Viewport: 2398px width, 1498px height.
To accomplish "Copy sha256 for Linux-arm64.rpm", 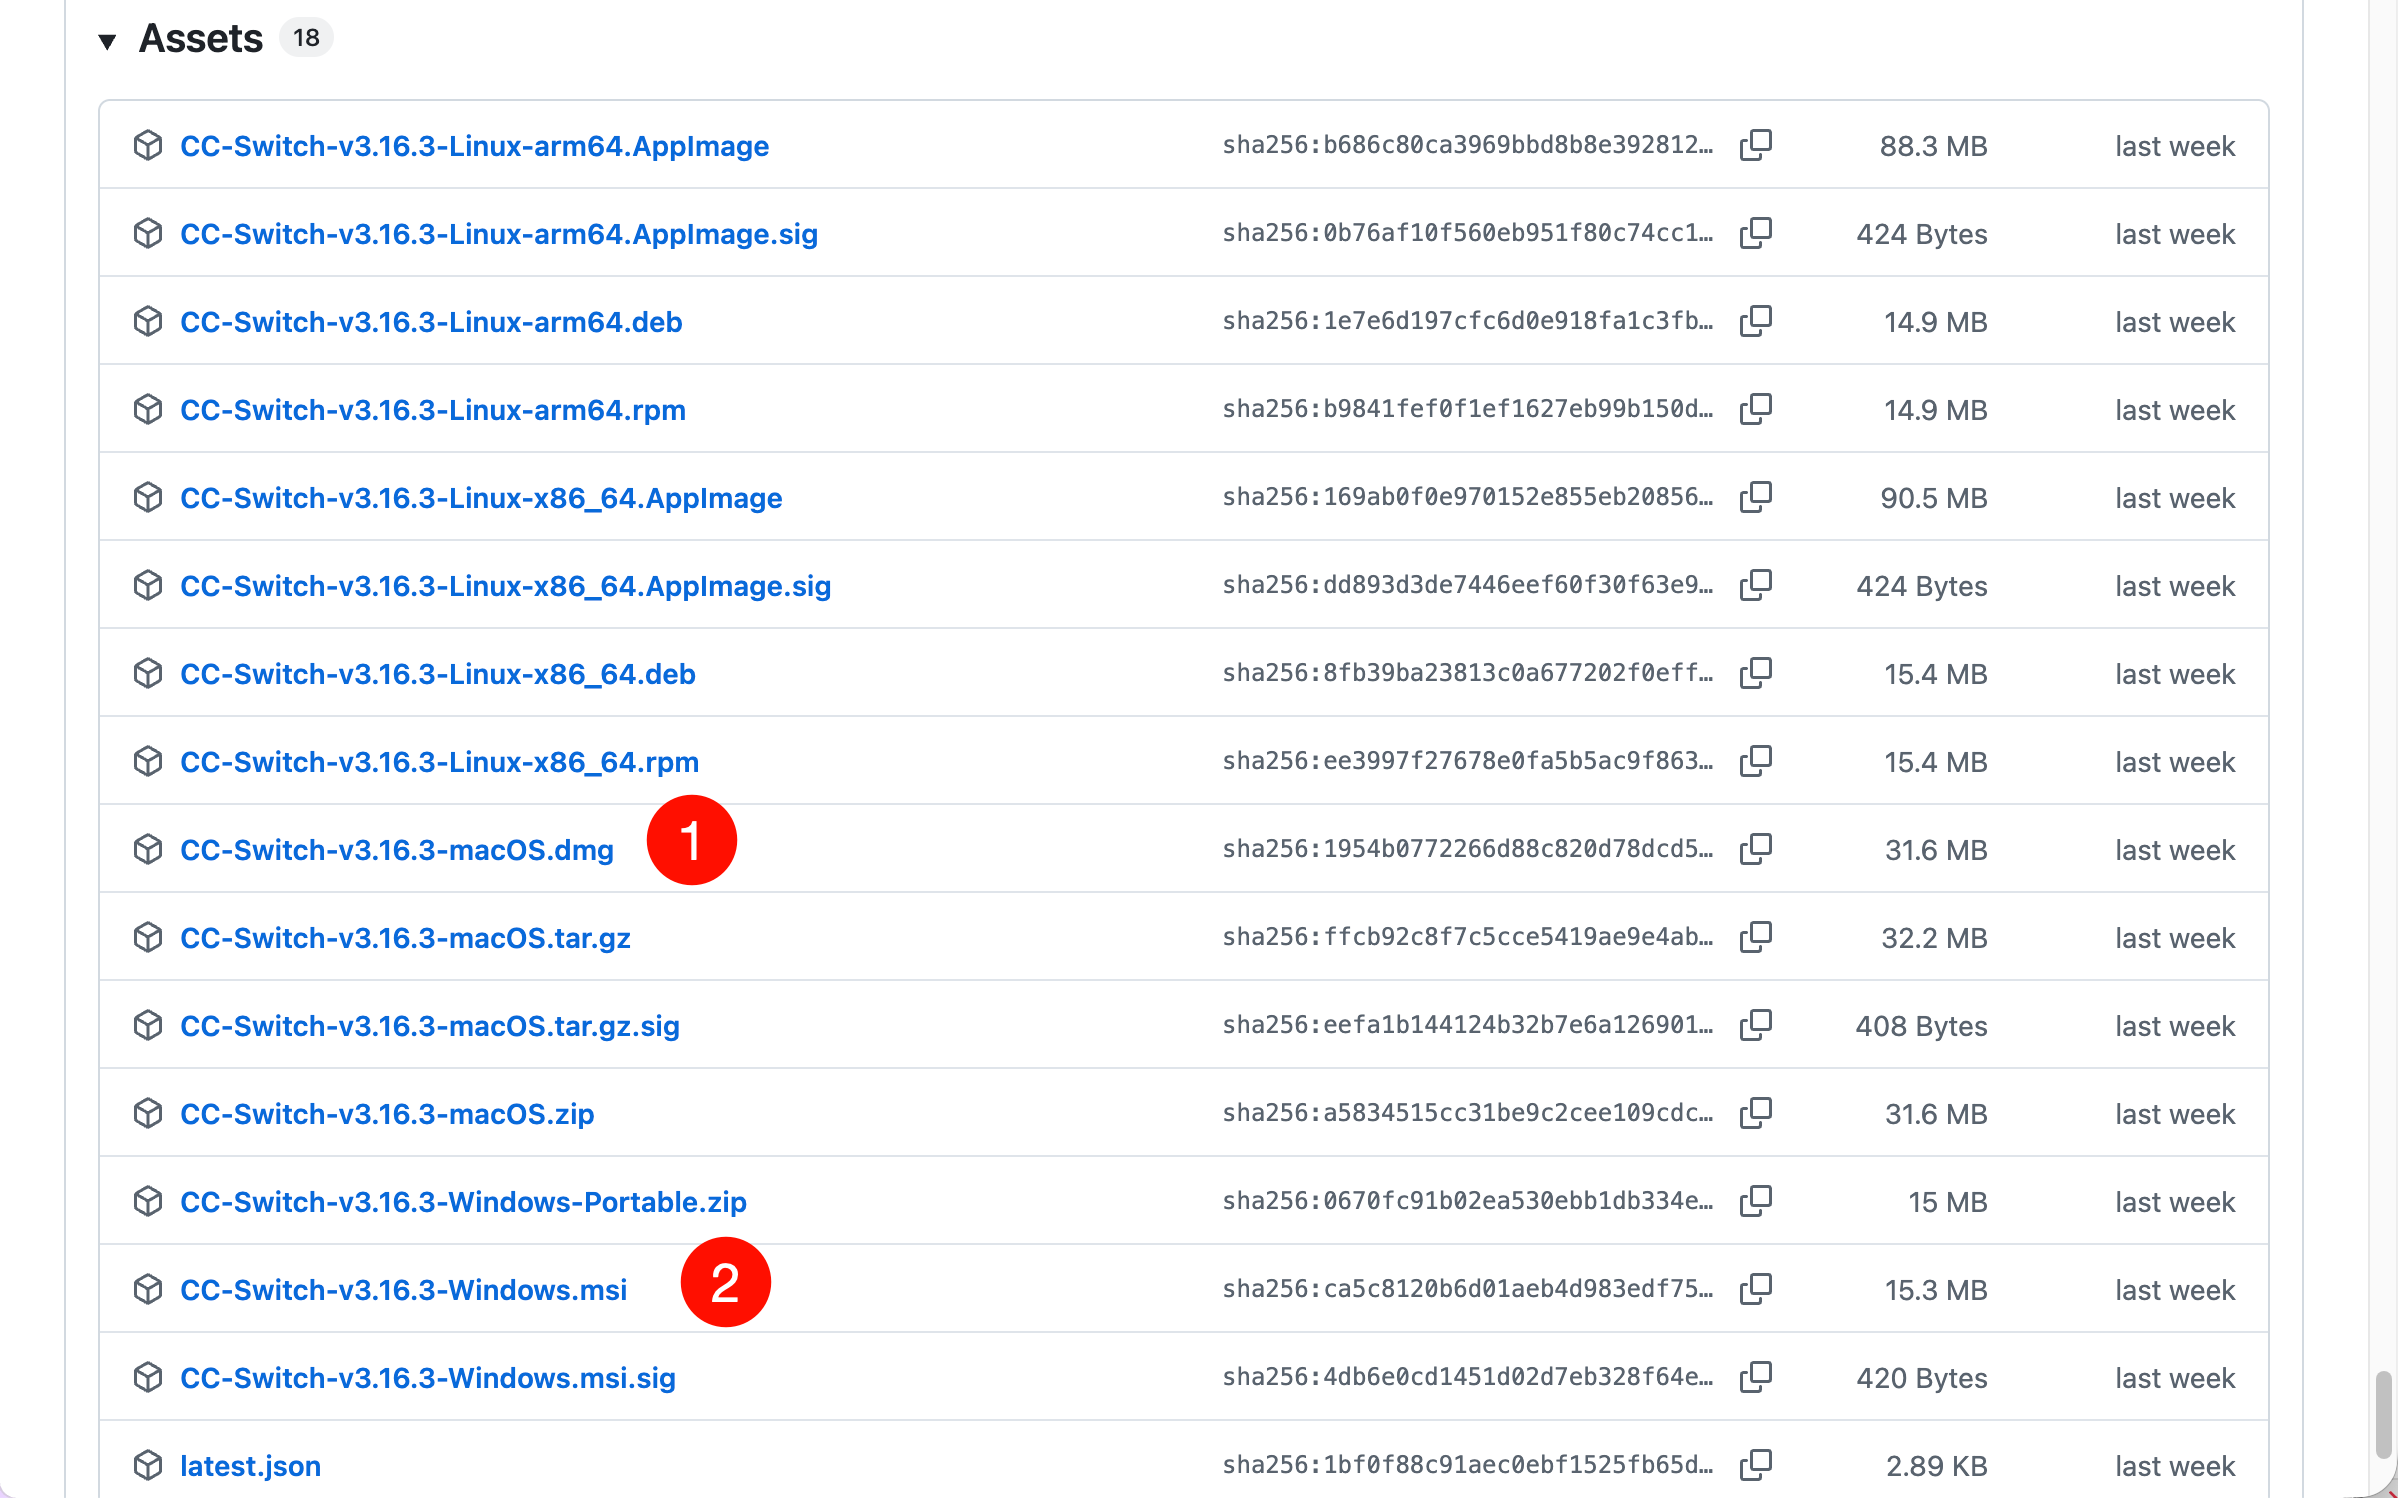I will (1755, 410).
